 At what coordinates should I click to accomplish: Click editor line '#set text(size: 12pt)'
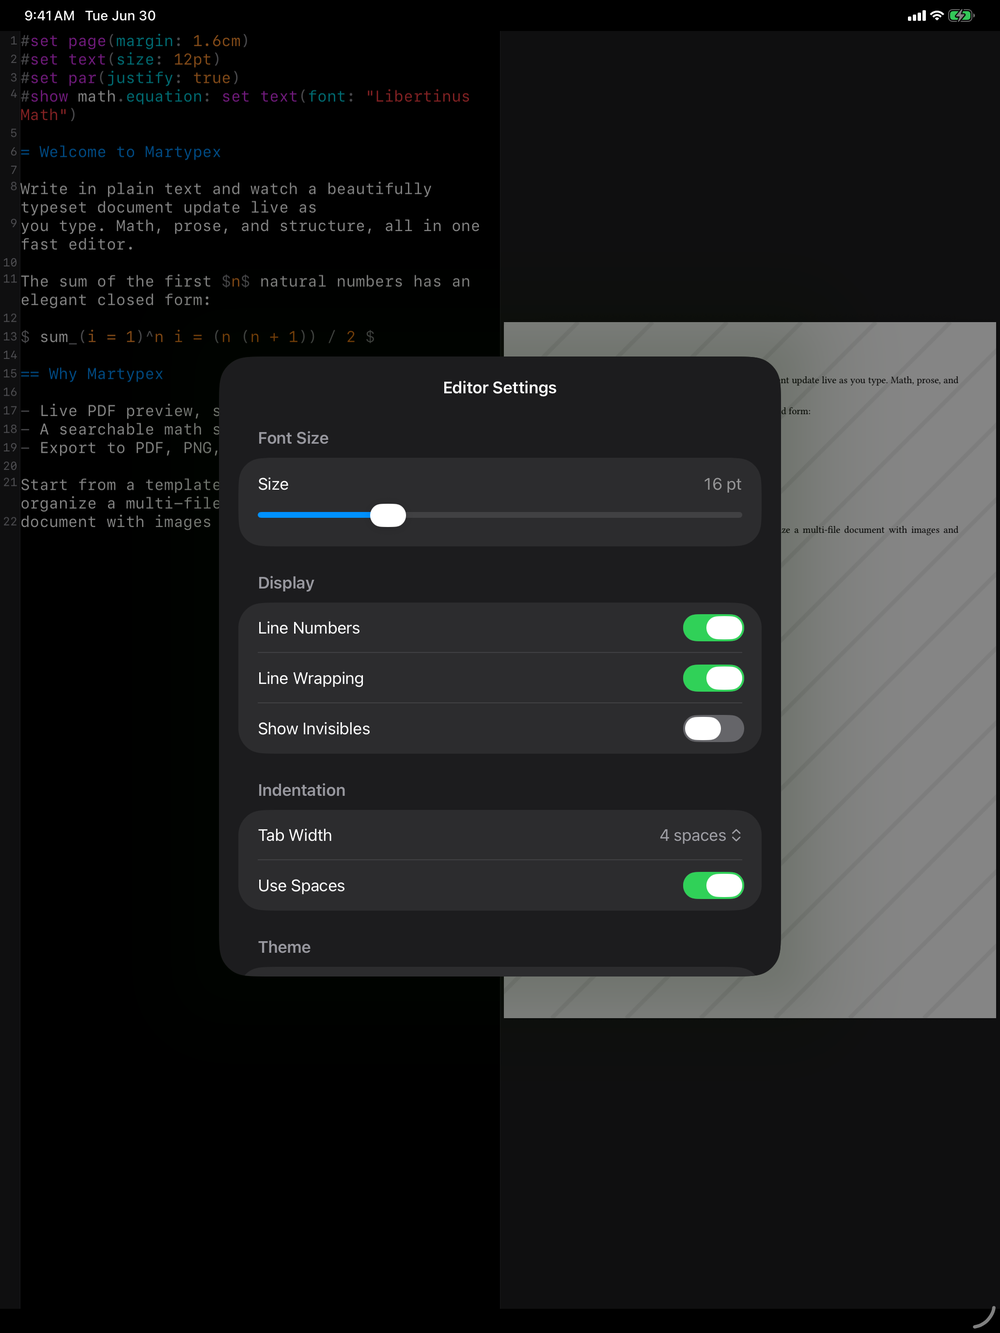121,60
